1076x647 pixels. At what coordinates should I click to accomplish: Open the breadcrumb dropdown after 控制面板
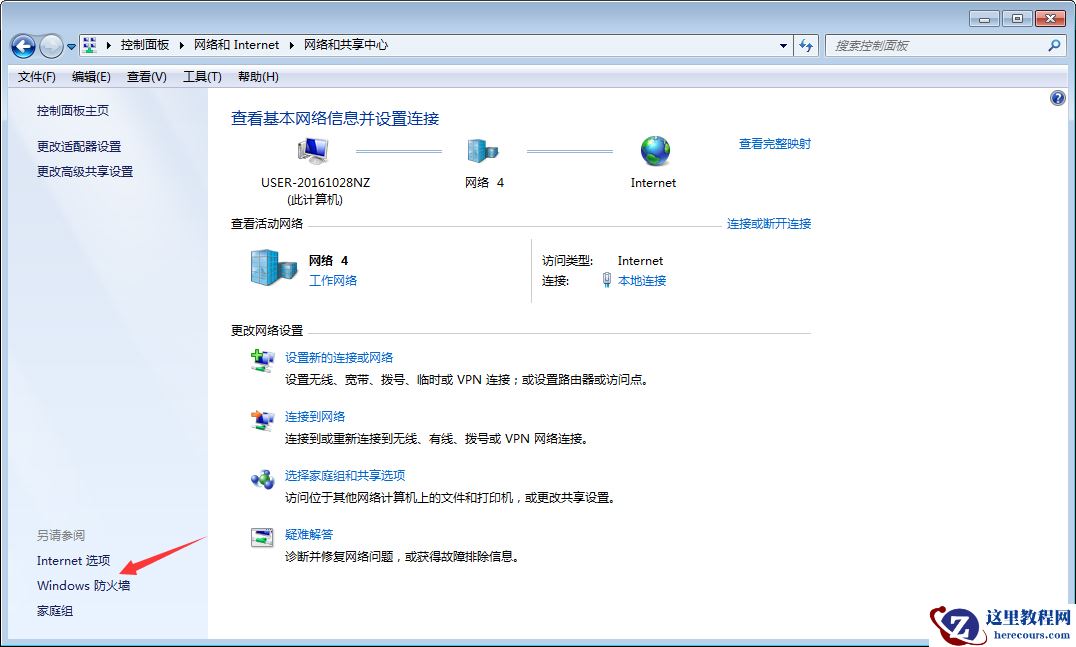[x=184, y=44]
